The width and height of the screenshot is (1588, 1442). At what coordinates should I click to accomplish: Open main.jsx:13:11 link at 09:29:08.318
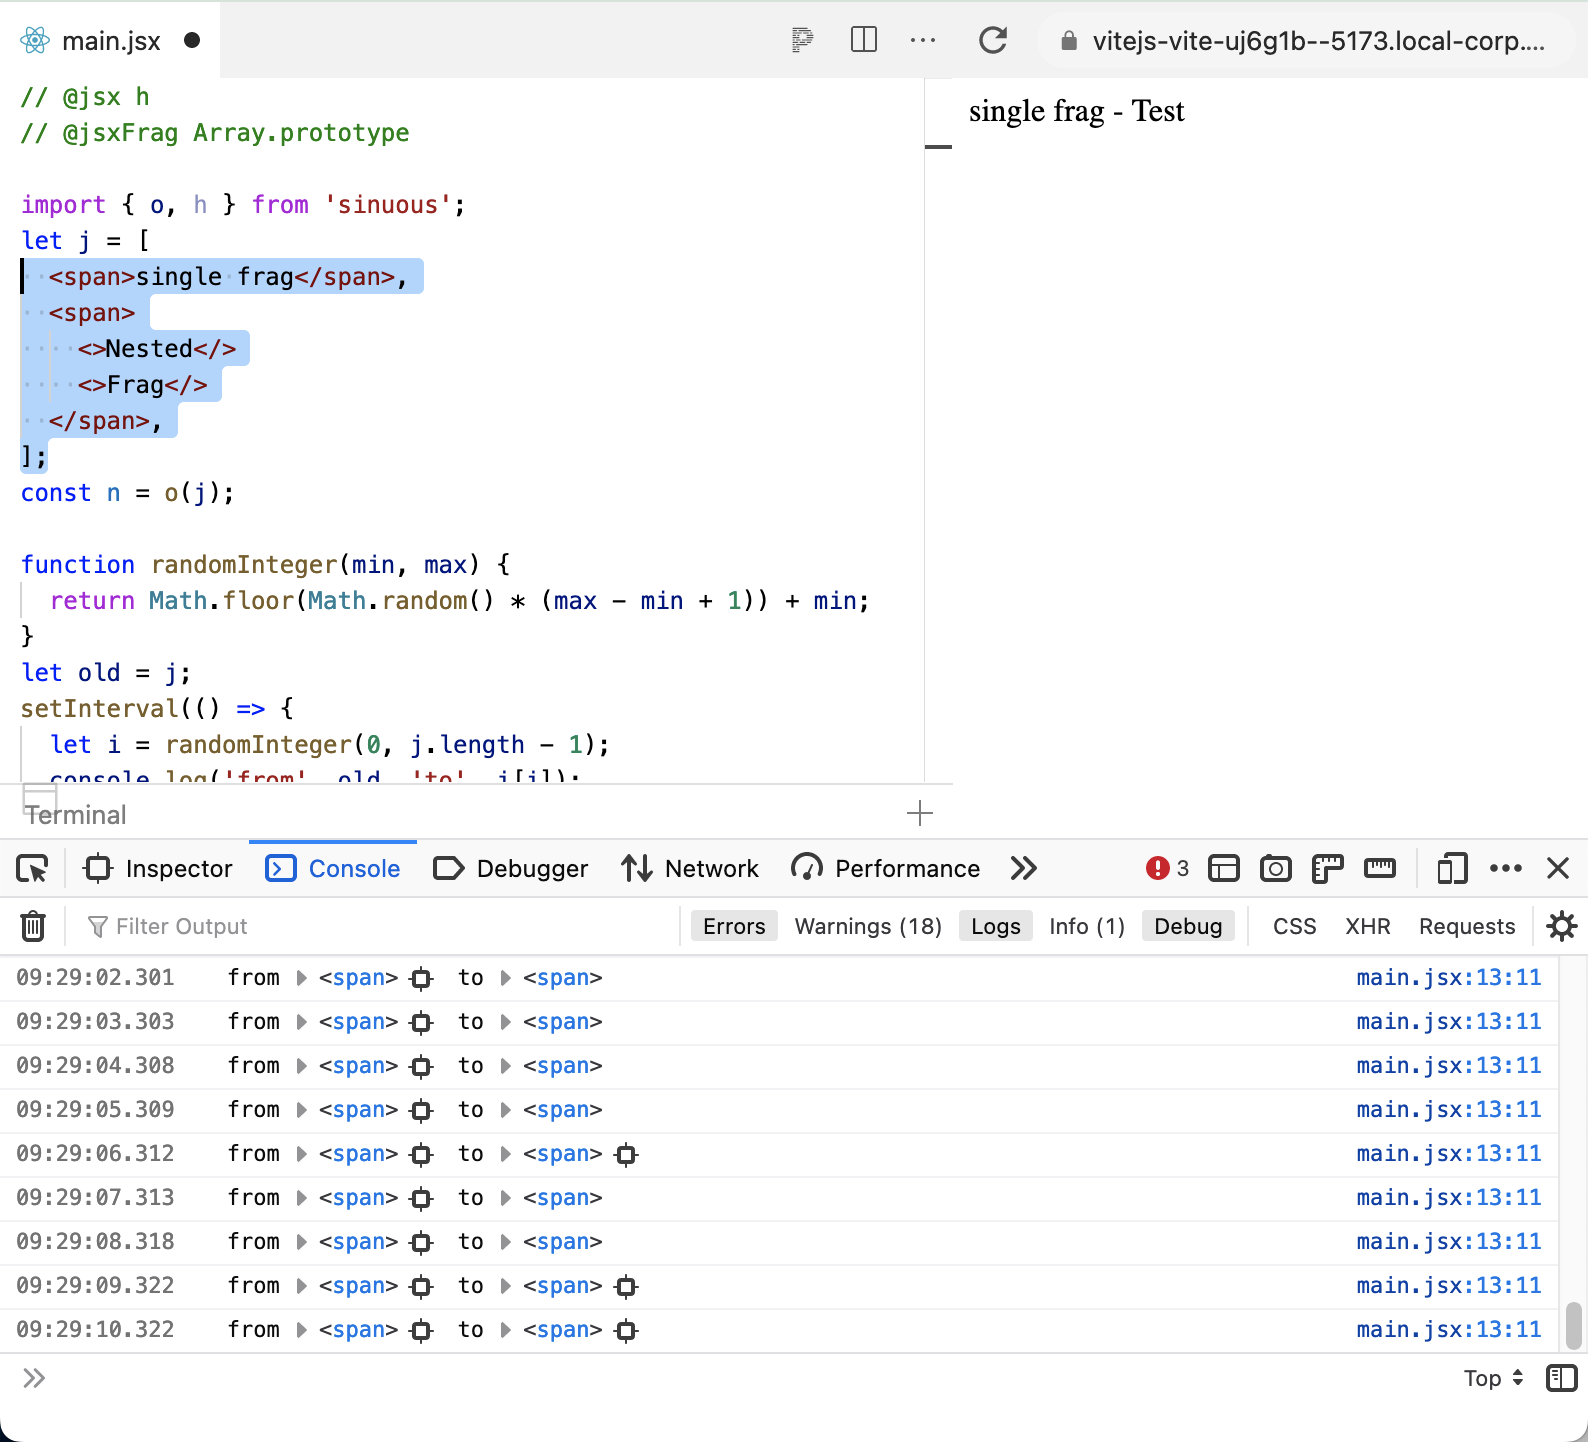pyautogui.click(x=1449, y=1242)
